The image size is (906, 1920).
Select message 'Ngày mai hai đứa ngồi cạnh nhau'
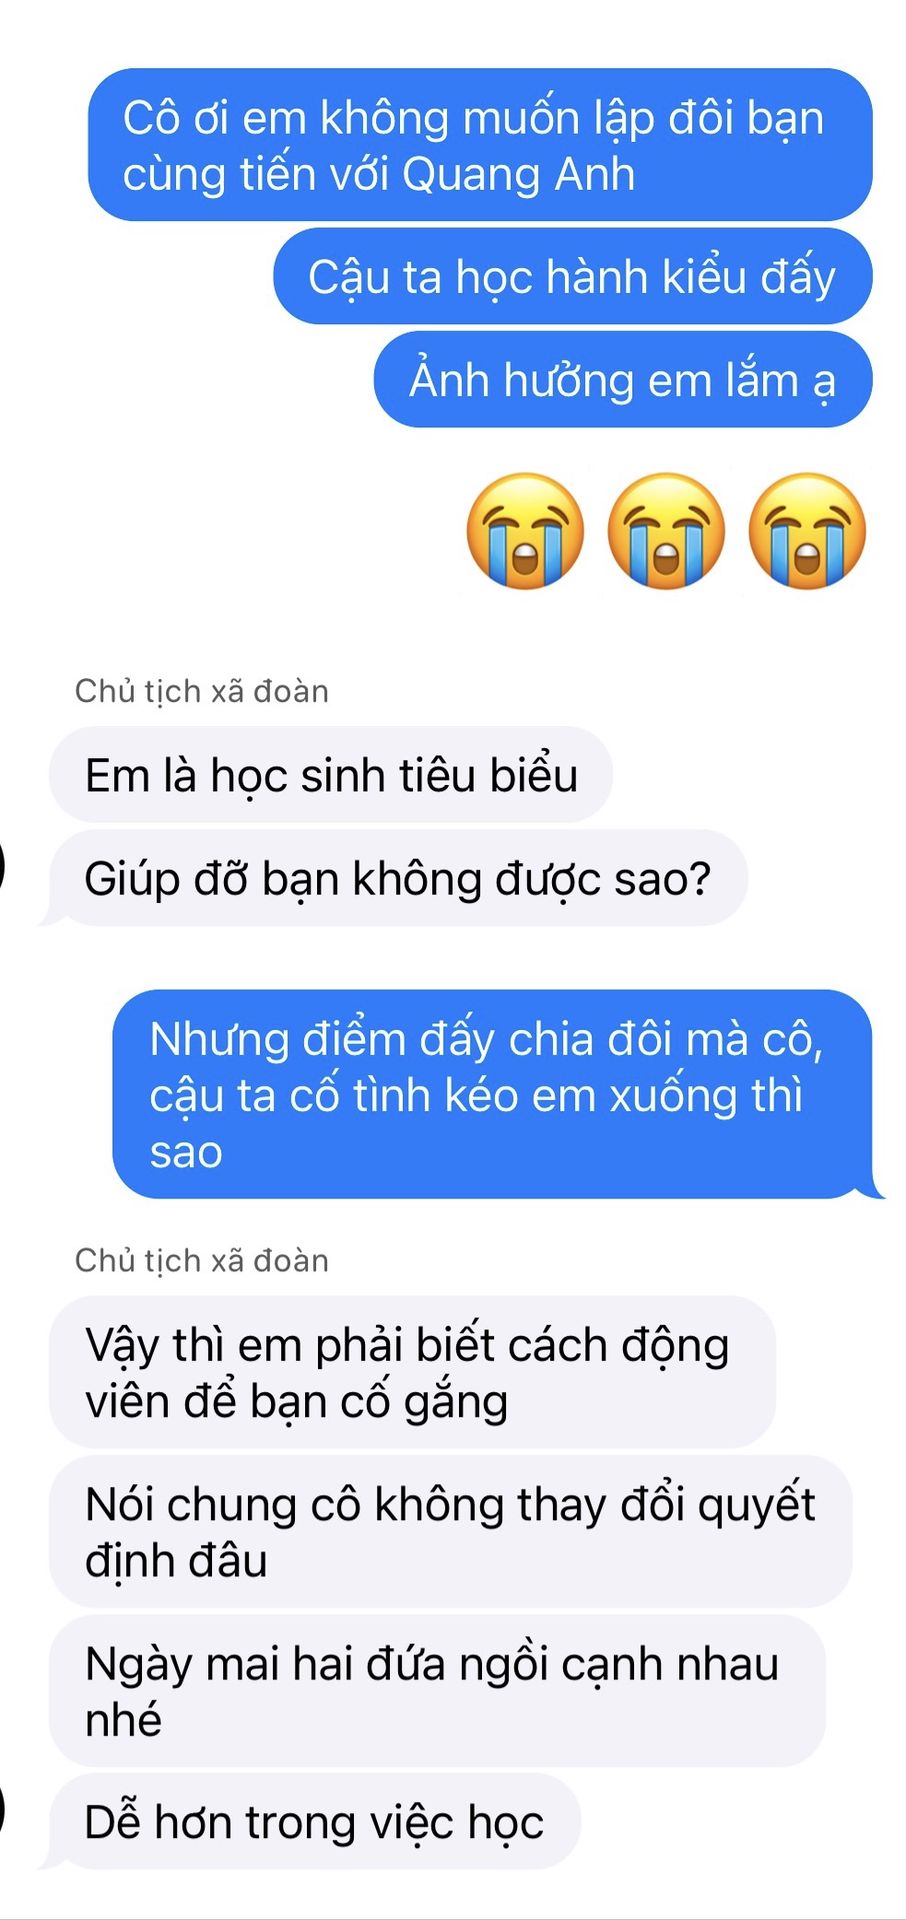pyautogui.click(x=437, y=1690)
